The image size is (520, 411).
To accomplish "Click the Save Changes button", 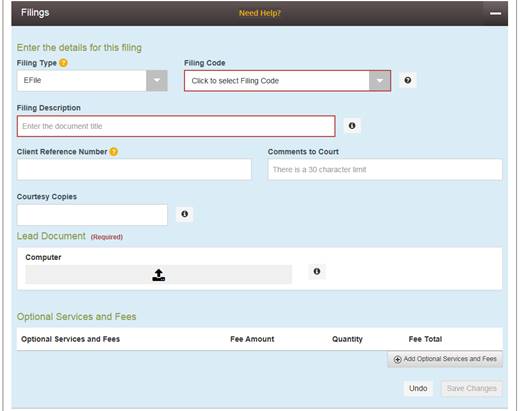I will (x=471, y=388).
